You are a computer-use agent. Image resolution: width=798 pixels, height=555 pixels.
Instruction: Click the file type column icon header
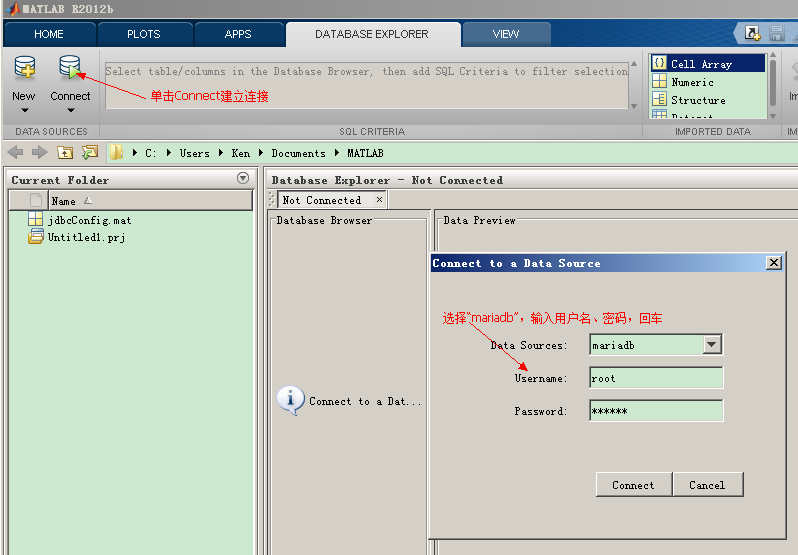click(36, 200)
